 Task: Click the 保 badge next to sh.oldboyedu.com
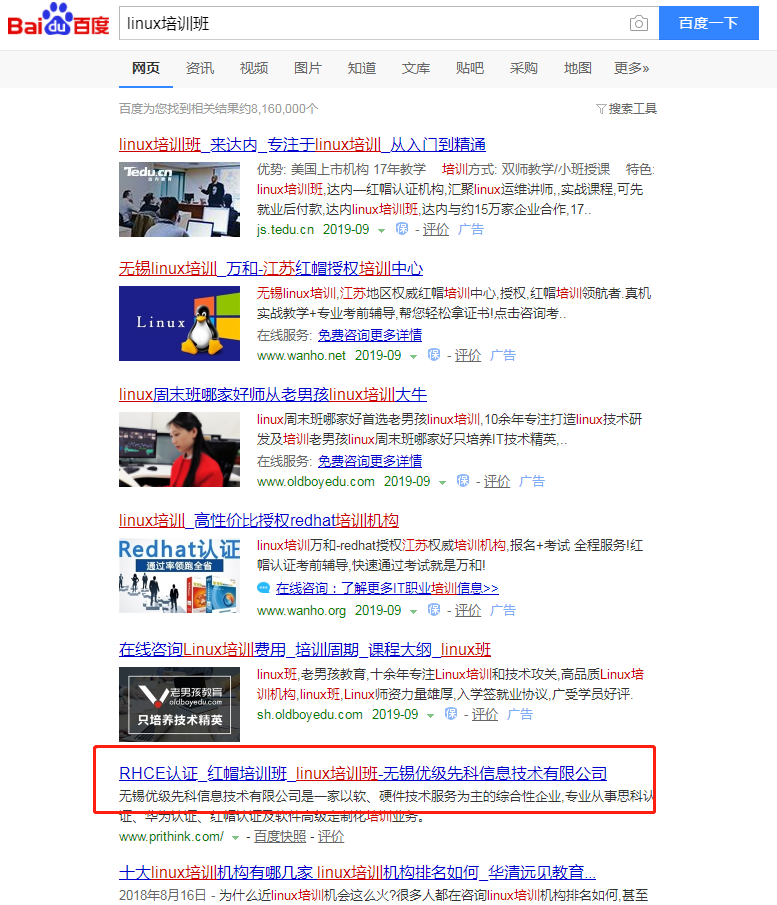coord(451,714)
